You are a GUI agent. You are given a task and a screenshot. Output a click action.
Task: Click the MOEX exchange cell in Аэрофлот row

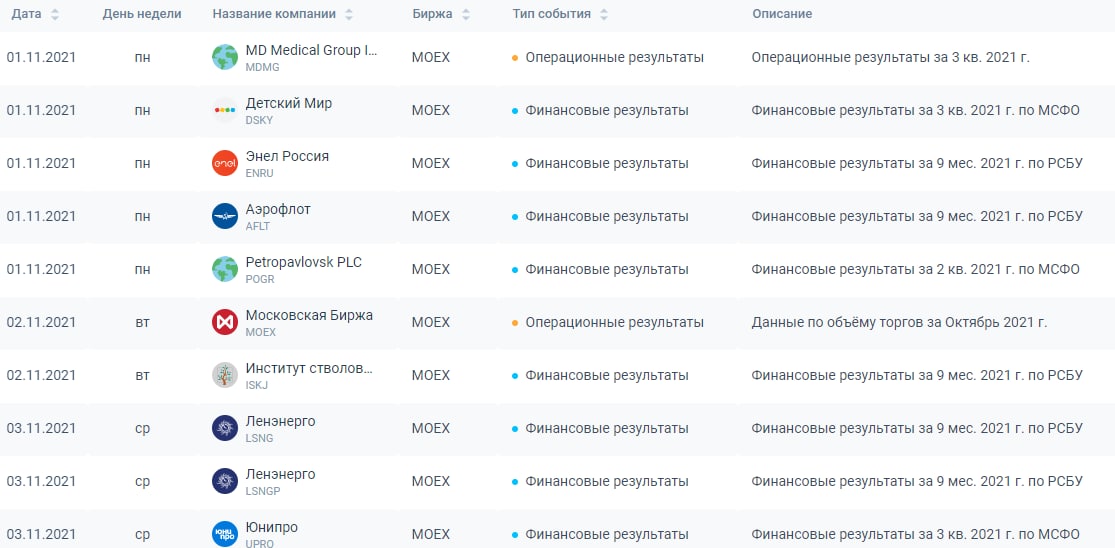click(x=431, y=216)
